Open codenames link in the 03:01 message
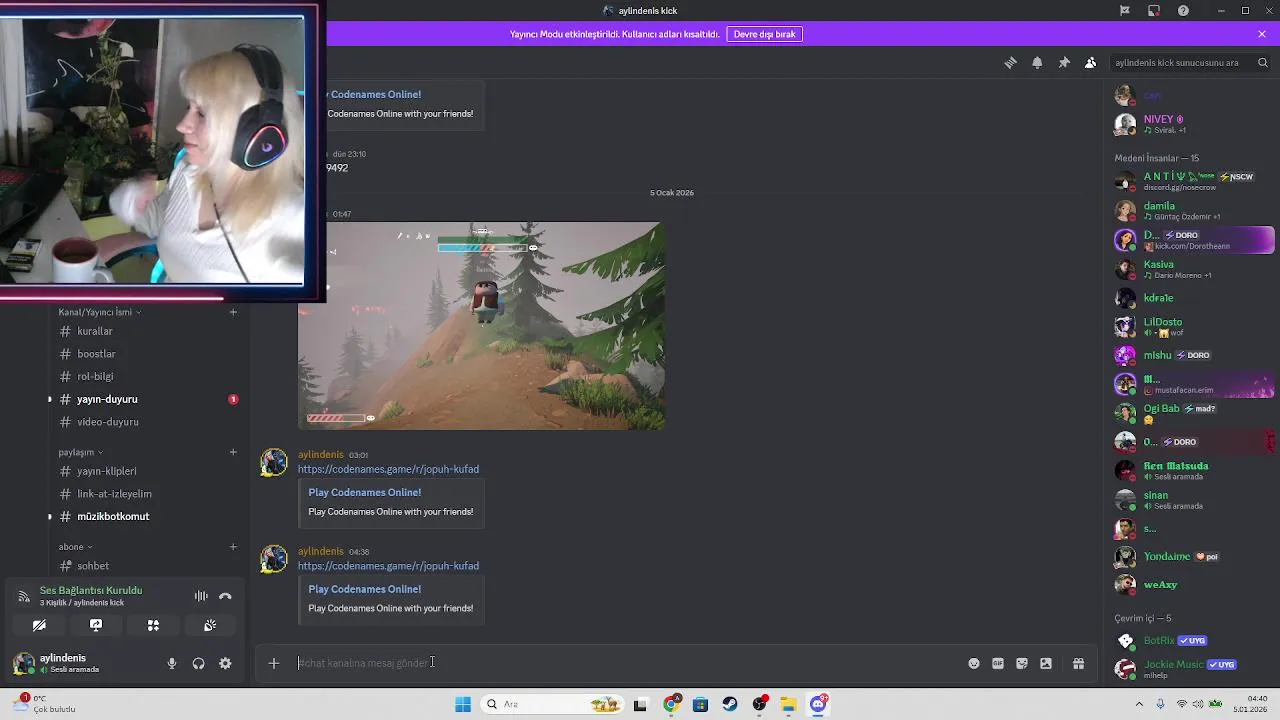The height and width of the screenshot is (720, 1280). tap(388, 469)
